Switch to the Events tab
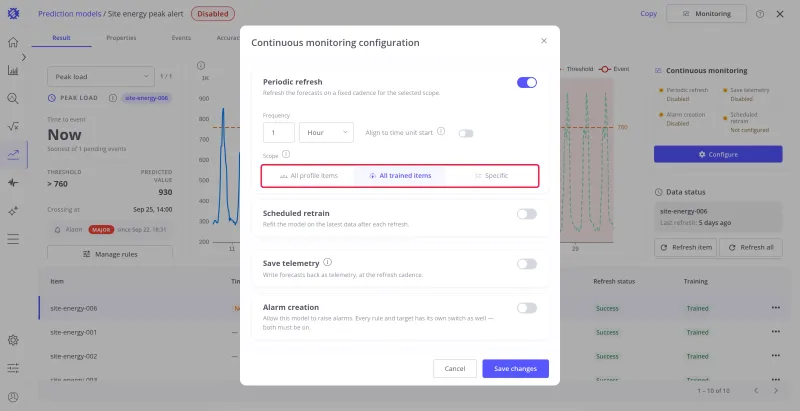Screen dimensions: 800x411 (x=181, y=38)
